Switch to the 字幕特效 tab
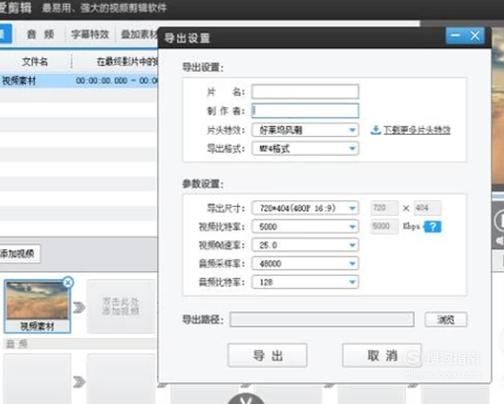The height and width of the screenshot is (404, 504). [x=90, y=34]
